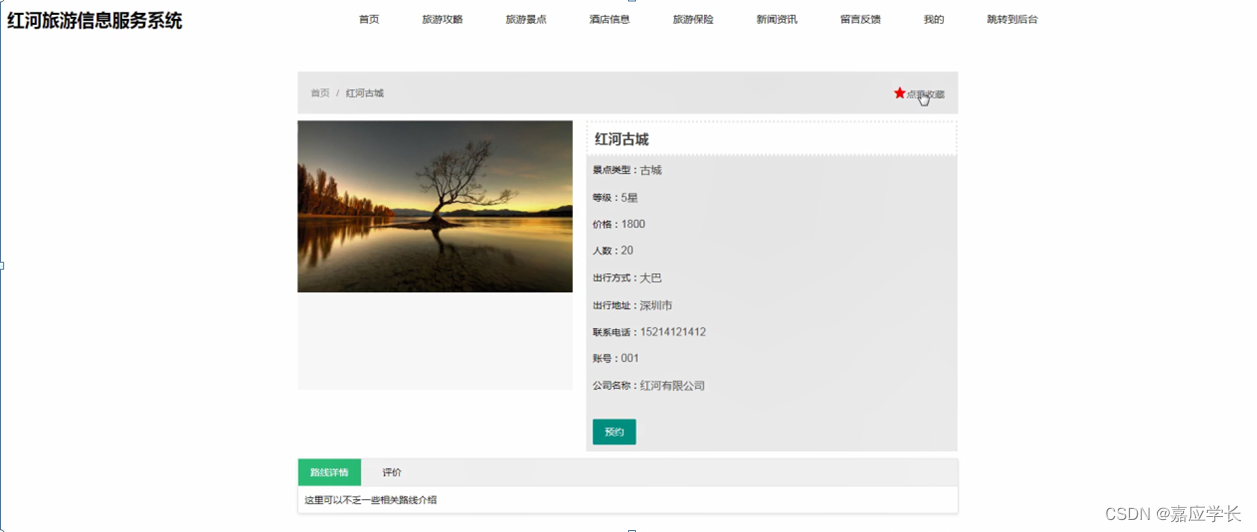The height and width of the screenshot is (532, 1257).
Task: Select company name 红河有限公司
Action: coord(673,386)
